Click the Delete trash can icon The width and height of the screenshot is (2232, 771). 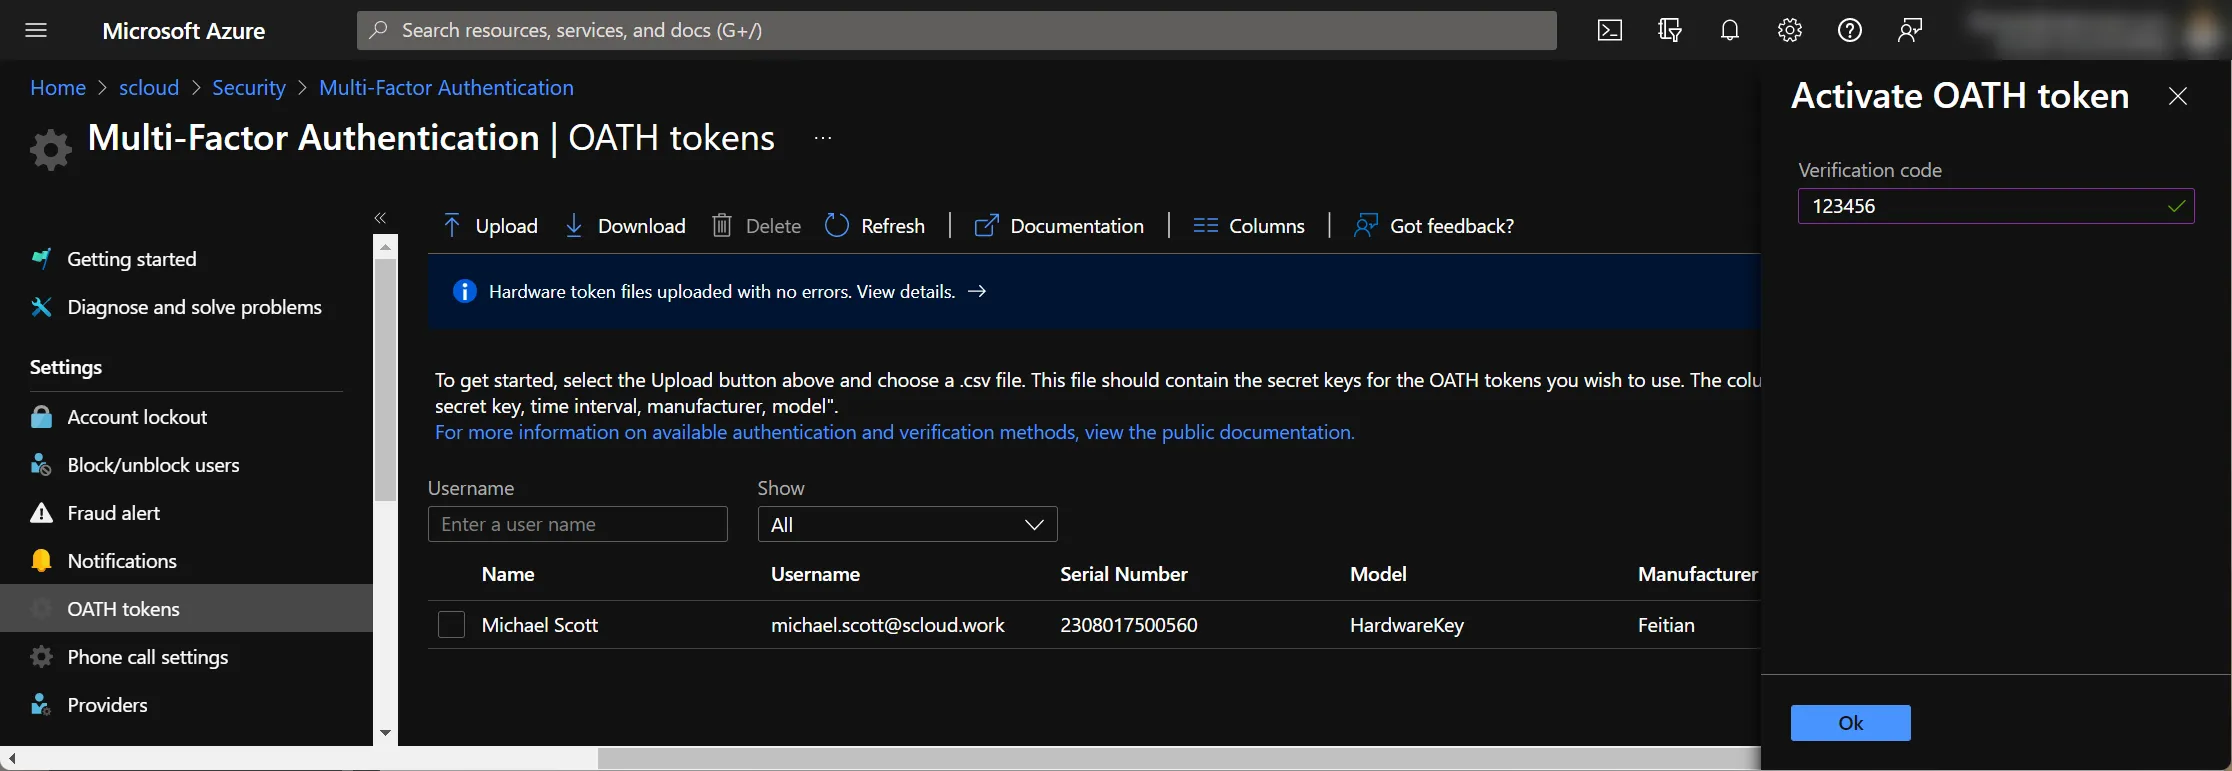coord(722,226)
